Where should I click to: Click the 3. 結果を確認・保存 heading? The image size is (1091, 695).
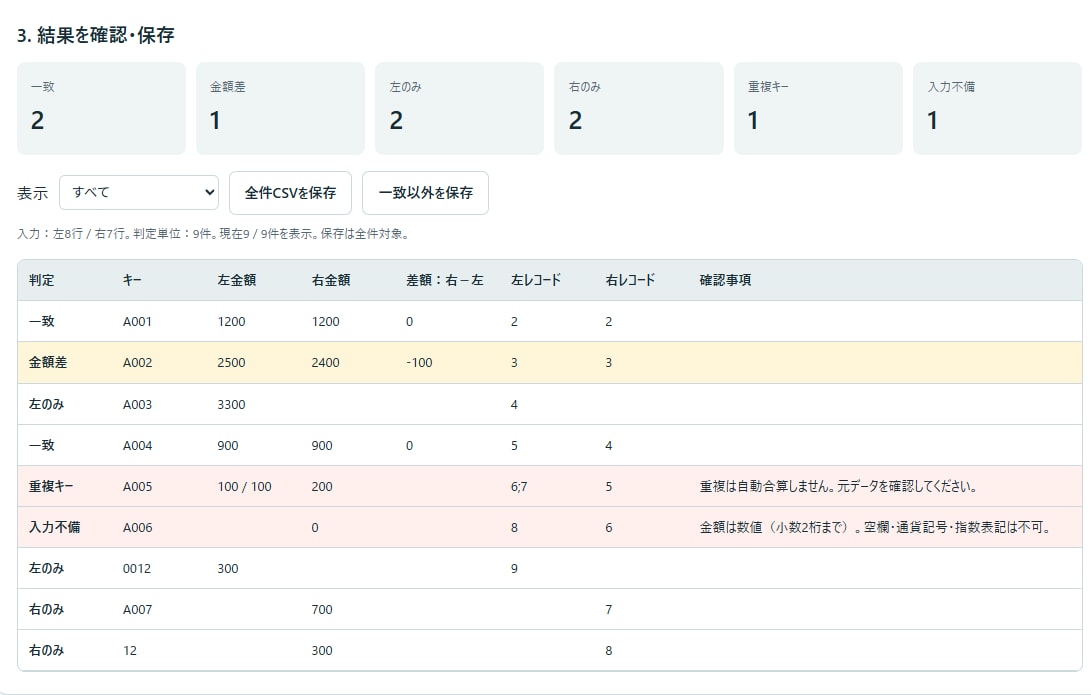point(95,35)
